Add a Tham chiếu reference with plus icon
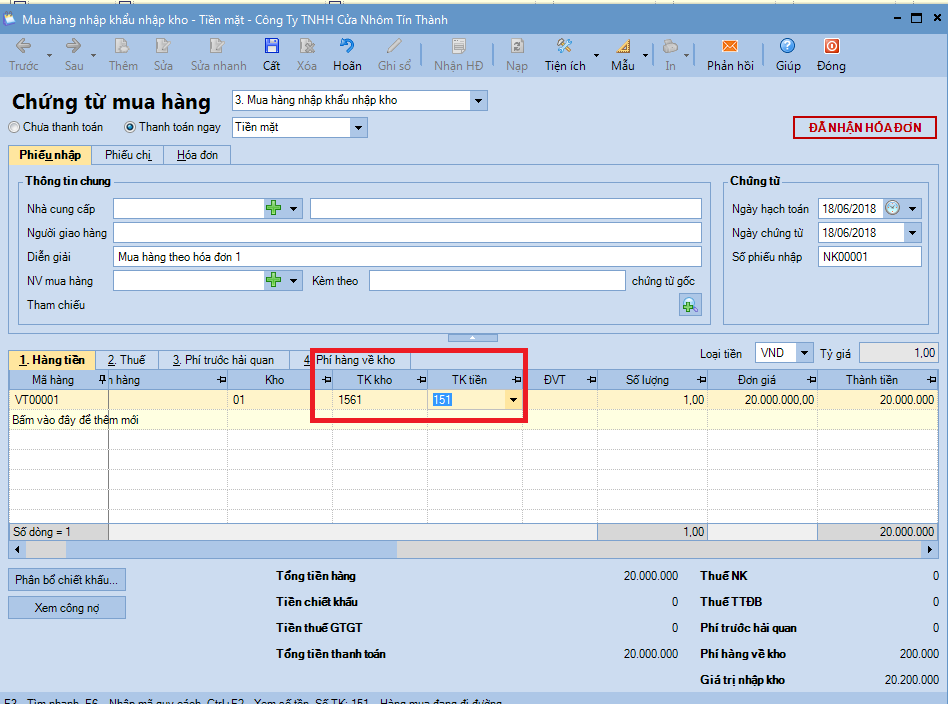 pos(690,306)
